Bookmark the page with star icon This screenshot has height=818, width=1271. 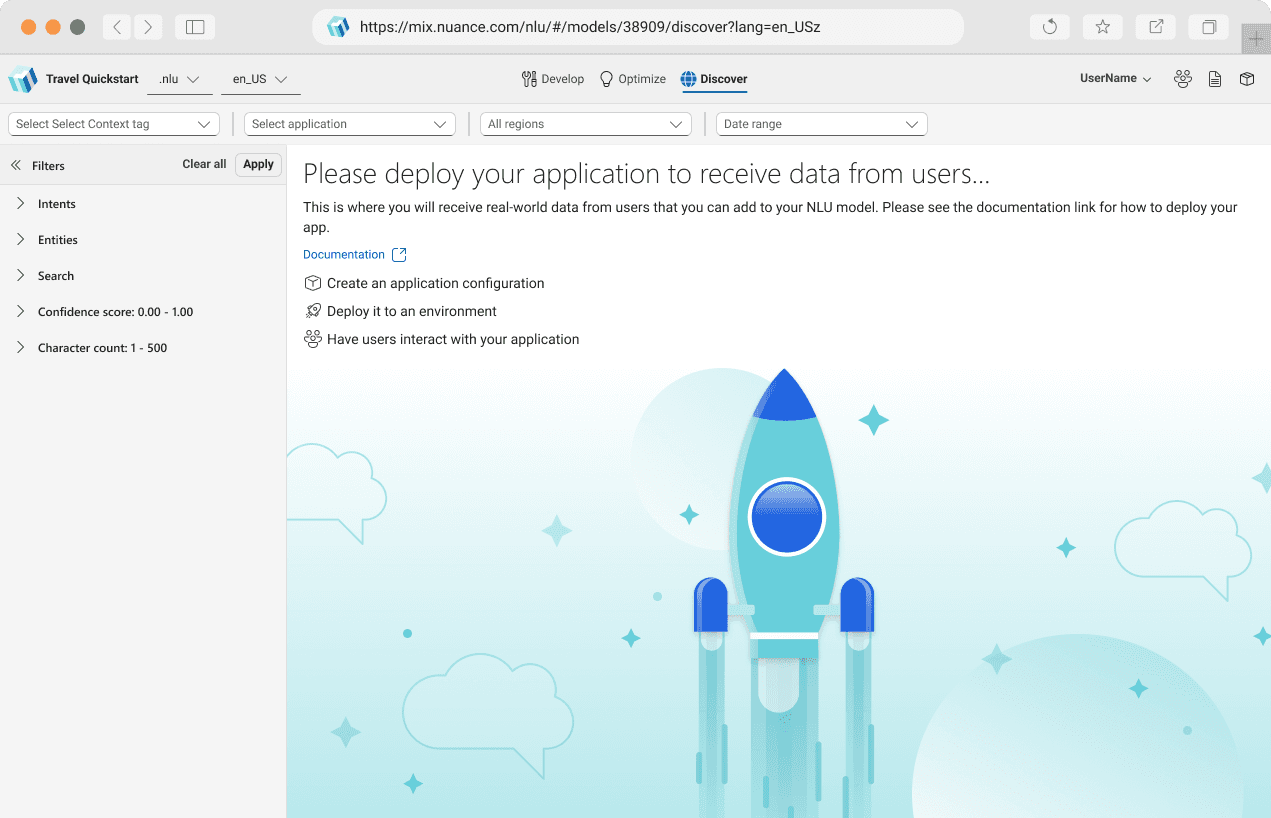[1102, 27]
